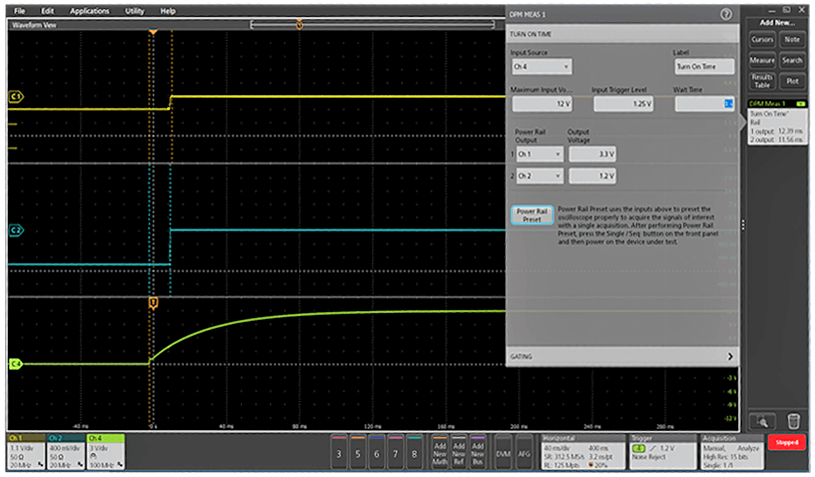The image size is (815, 477).
Task: Open the Applications menu
Action: point(89,11)
